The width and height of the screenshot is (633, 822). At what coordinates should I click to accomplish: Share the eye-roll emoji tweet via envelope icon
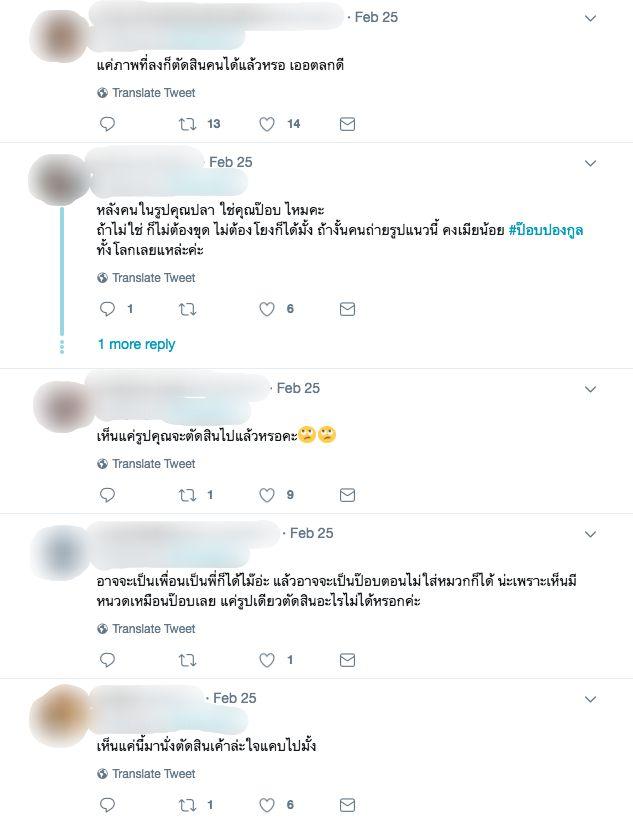347,495
